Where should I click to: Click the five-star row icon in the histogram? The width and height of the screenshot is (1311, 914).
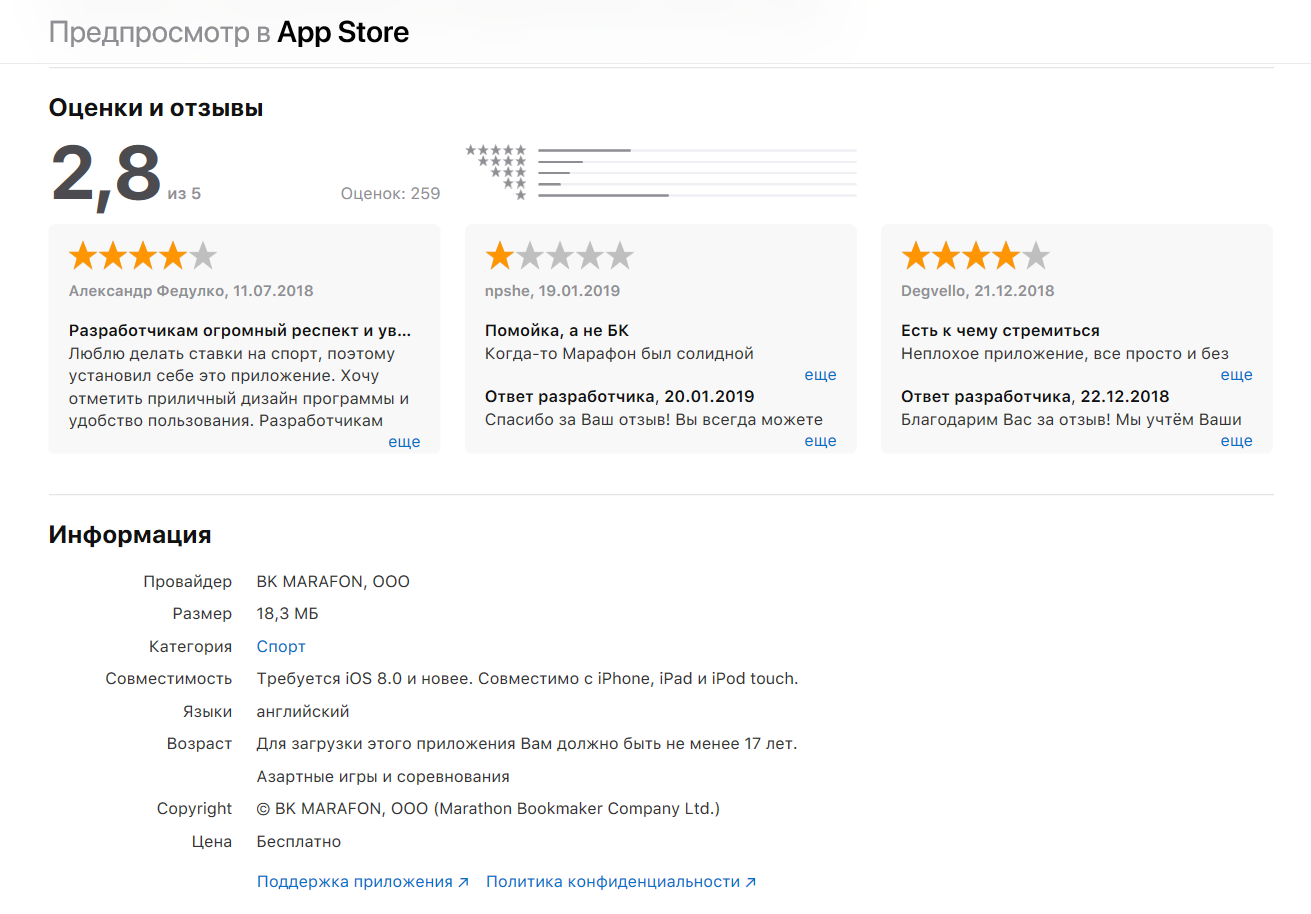(x=496, y=150)
